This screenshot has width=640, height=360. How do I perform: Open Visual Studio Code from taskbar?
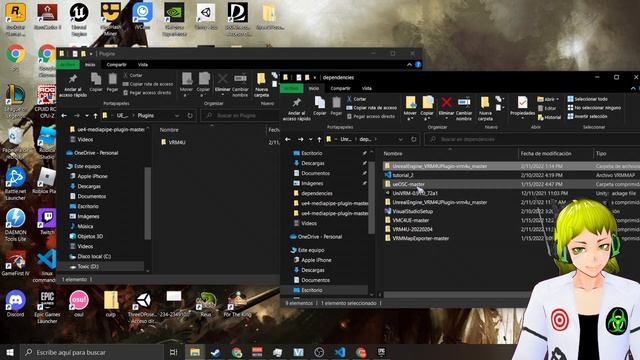click(340, 352)
